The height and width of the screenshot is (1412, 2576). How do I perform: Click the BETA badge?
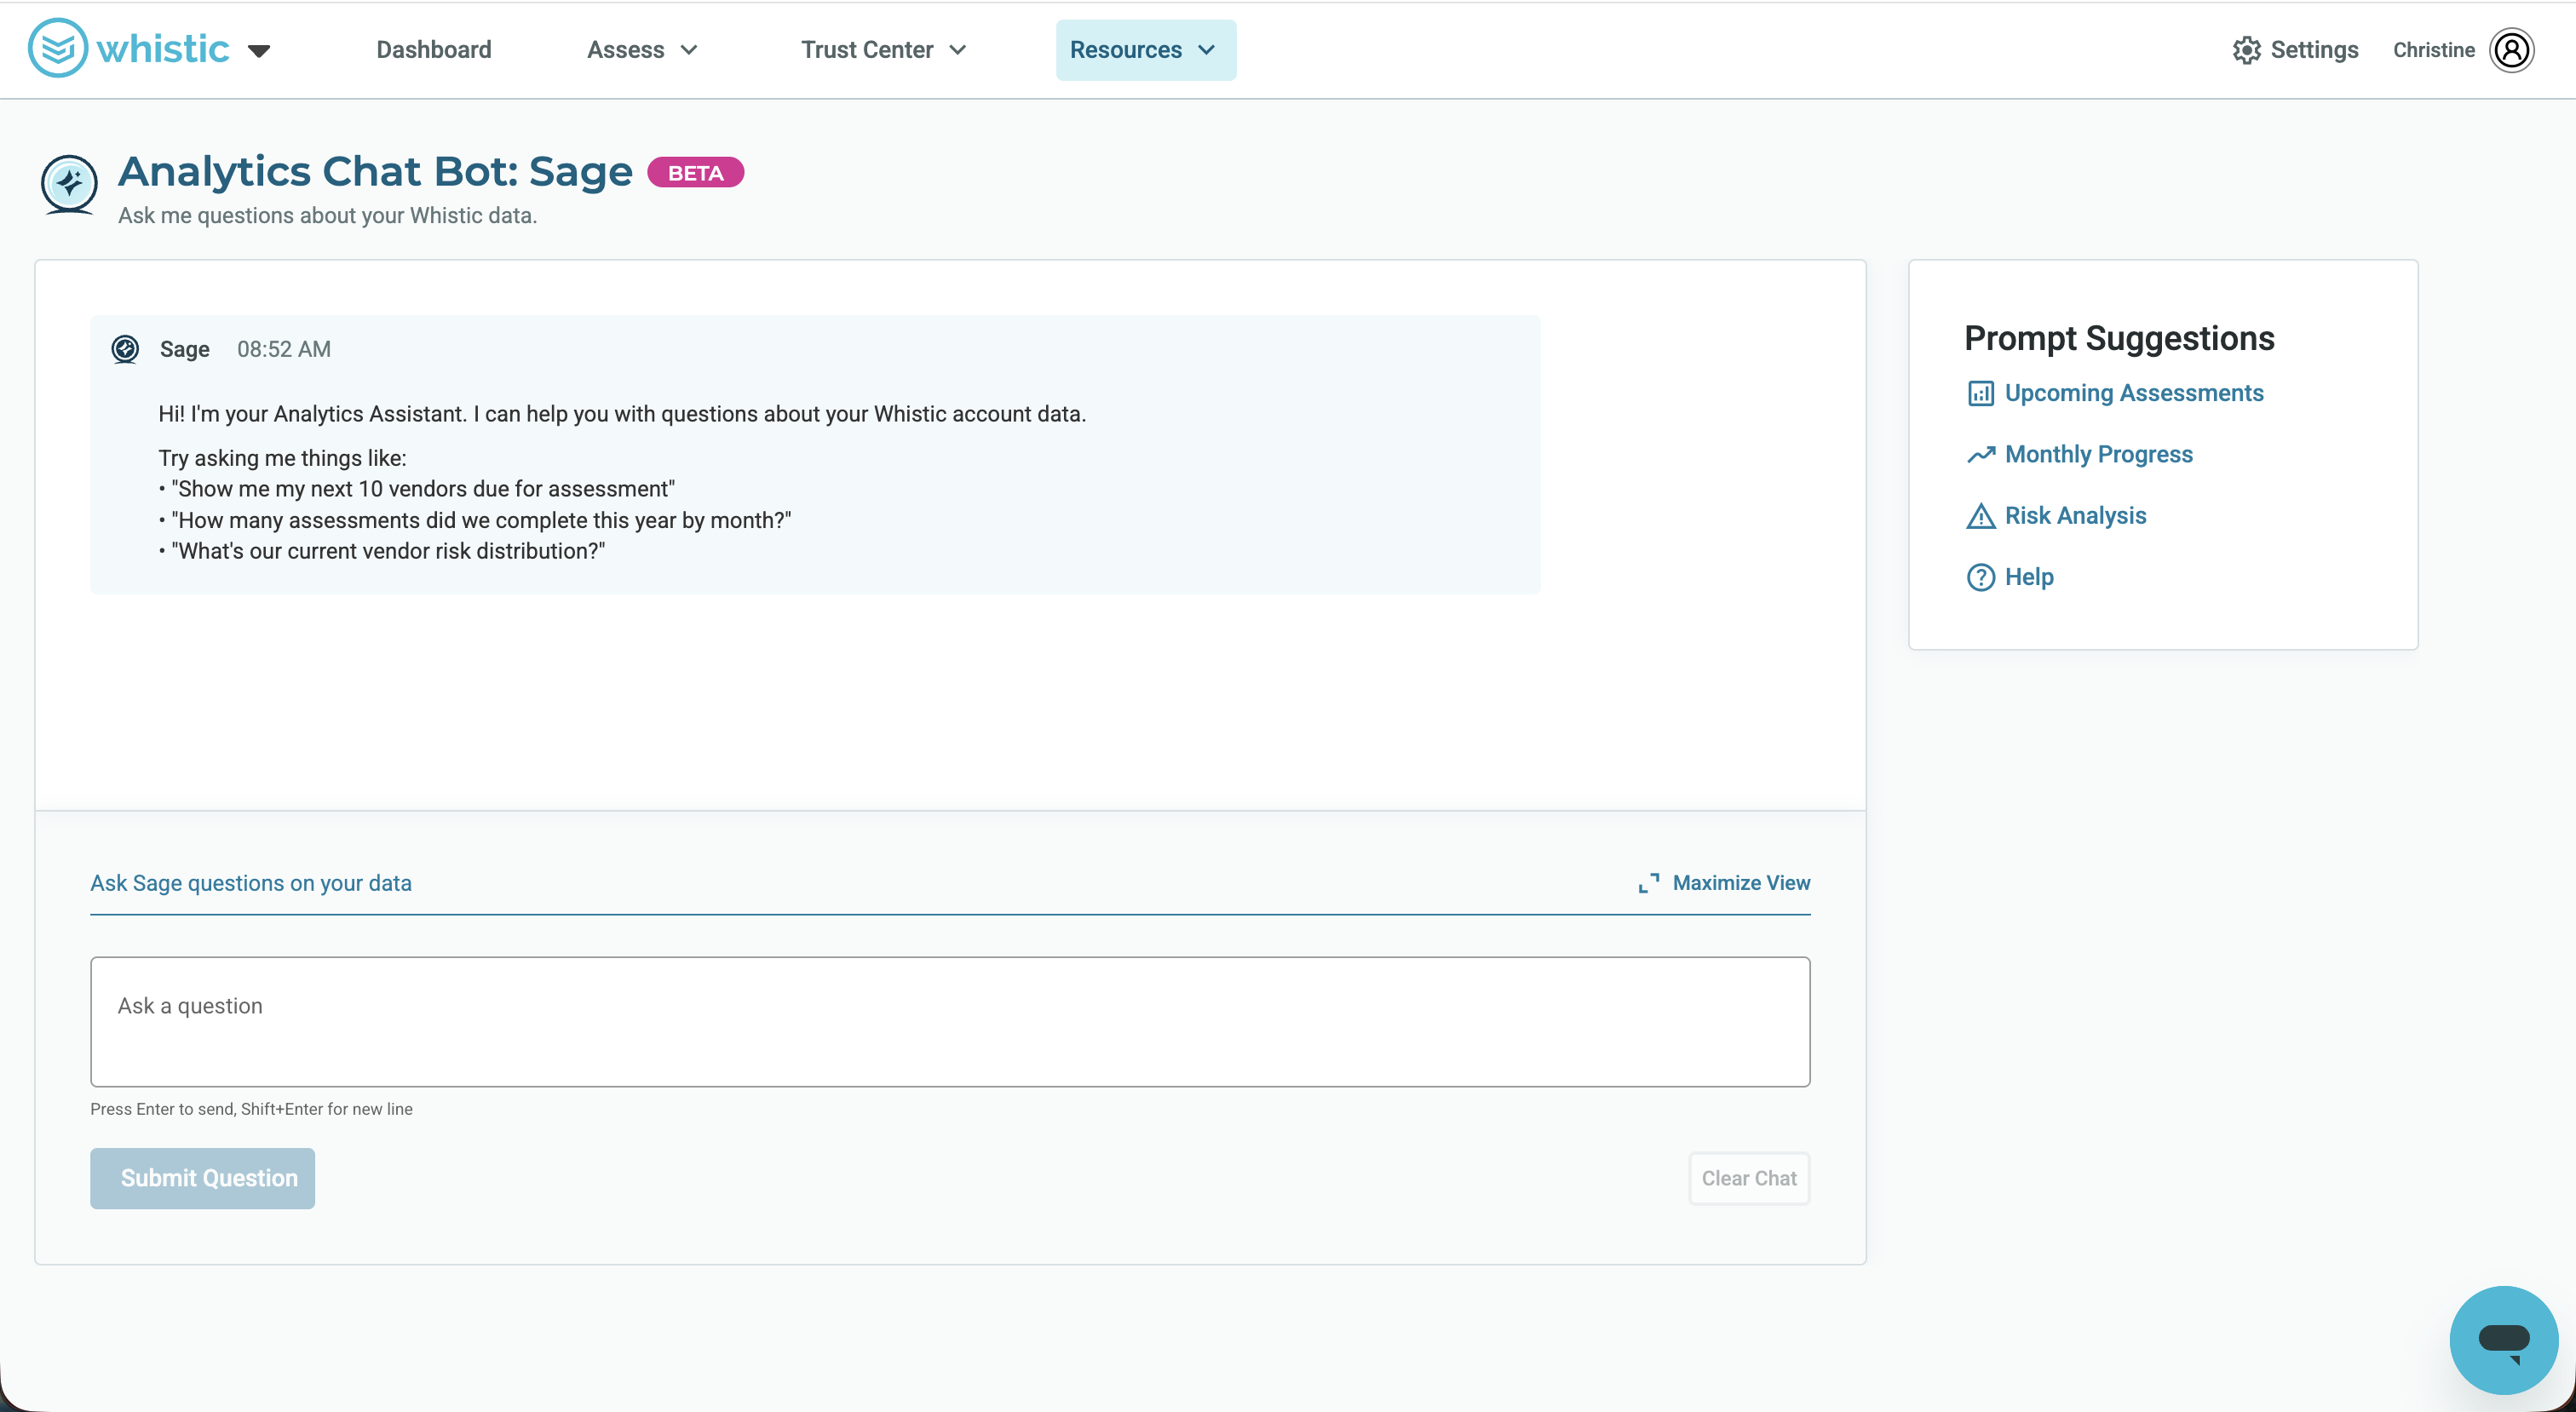(x=695, y=173)
